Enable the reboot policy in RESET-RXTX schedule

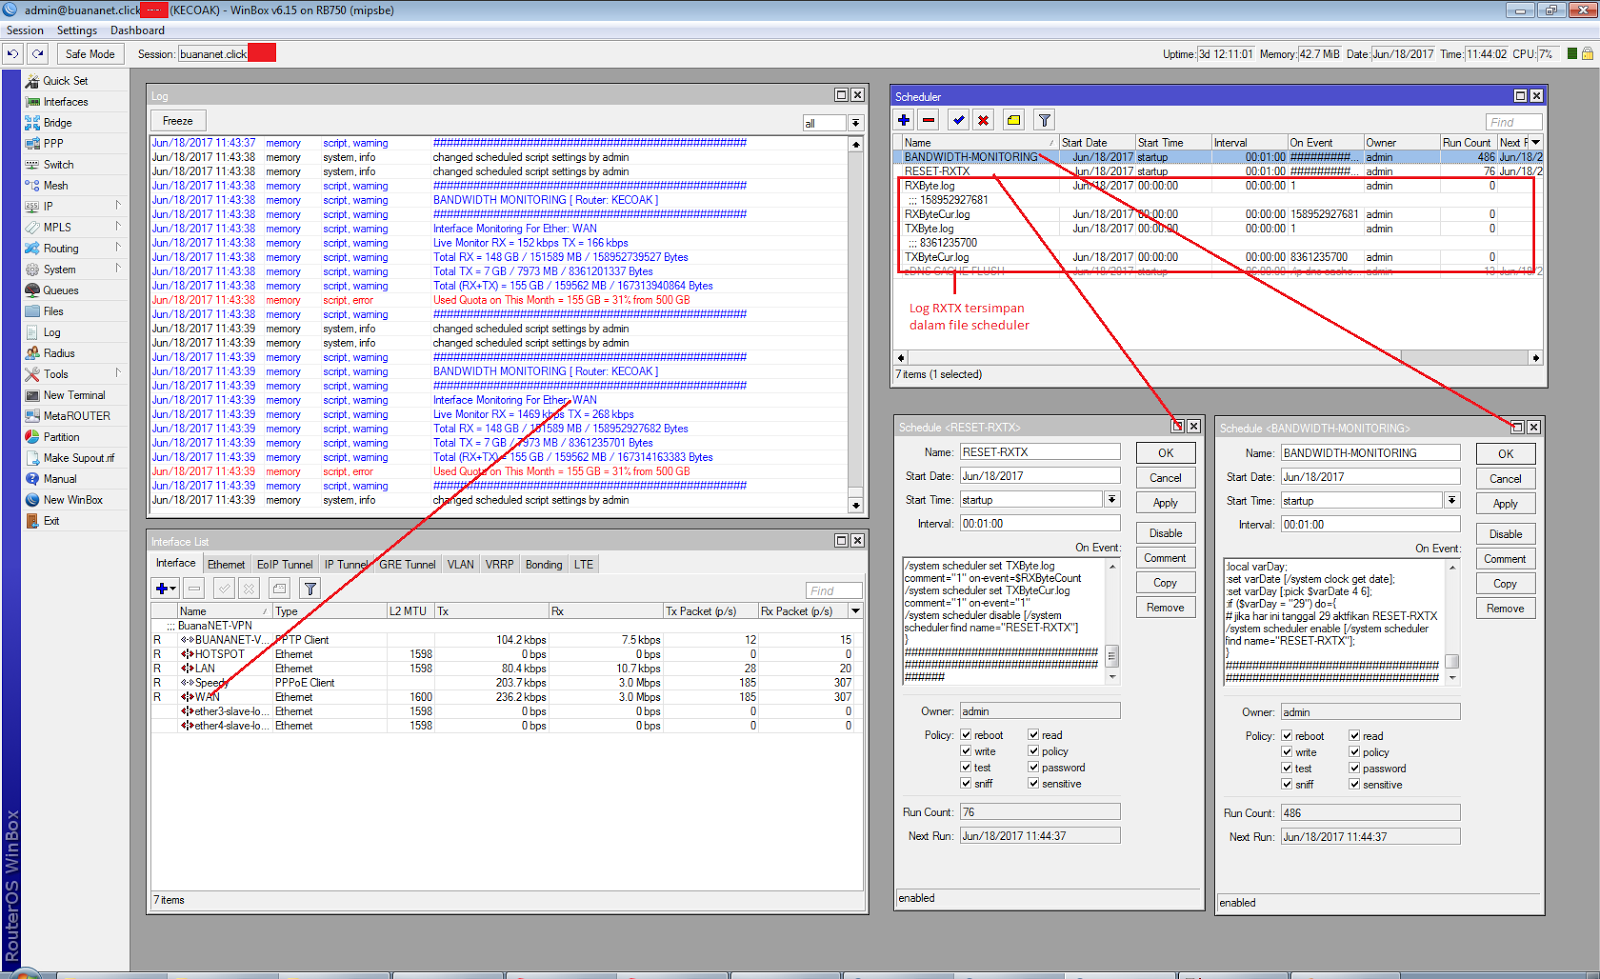pos(966,735)
